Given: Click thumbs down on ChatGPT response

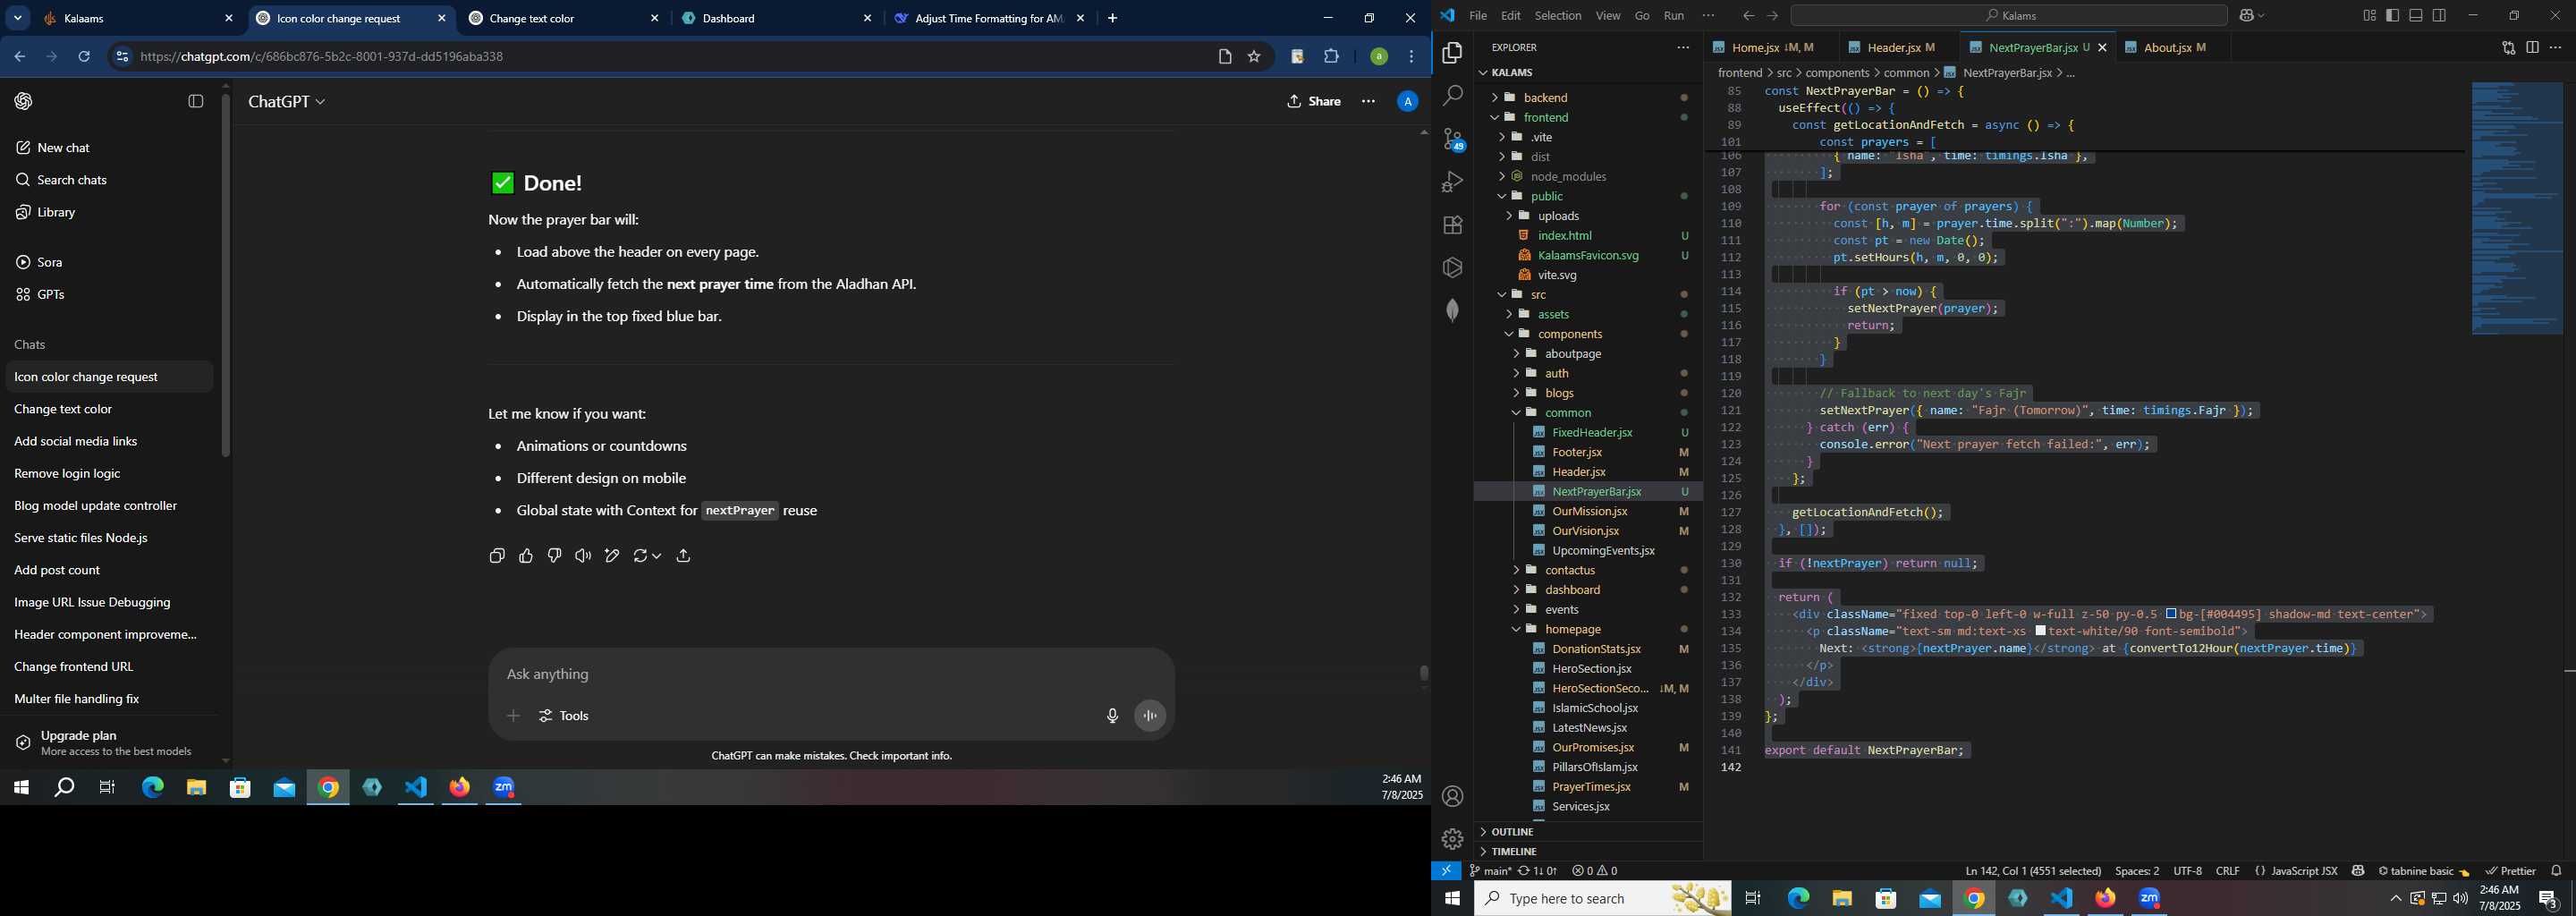Looking at the screenshot, I should coord(555,556).
